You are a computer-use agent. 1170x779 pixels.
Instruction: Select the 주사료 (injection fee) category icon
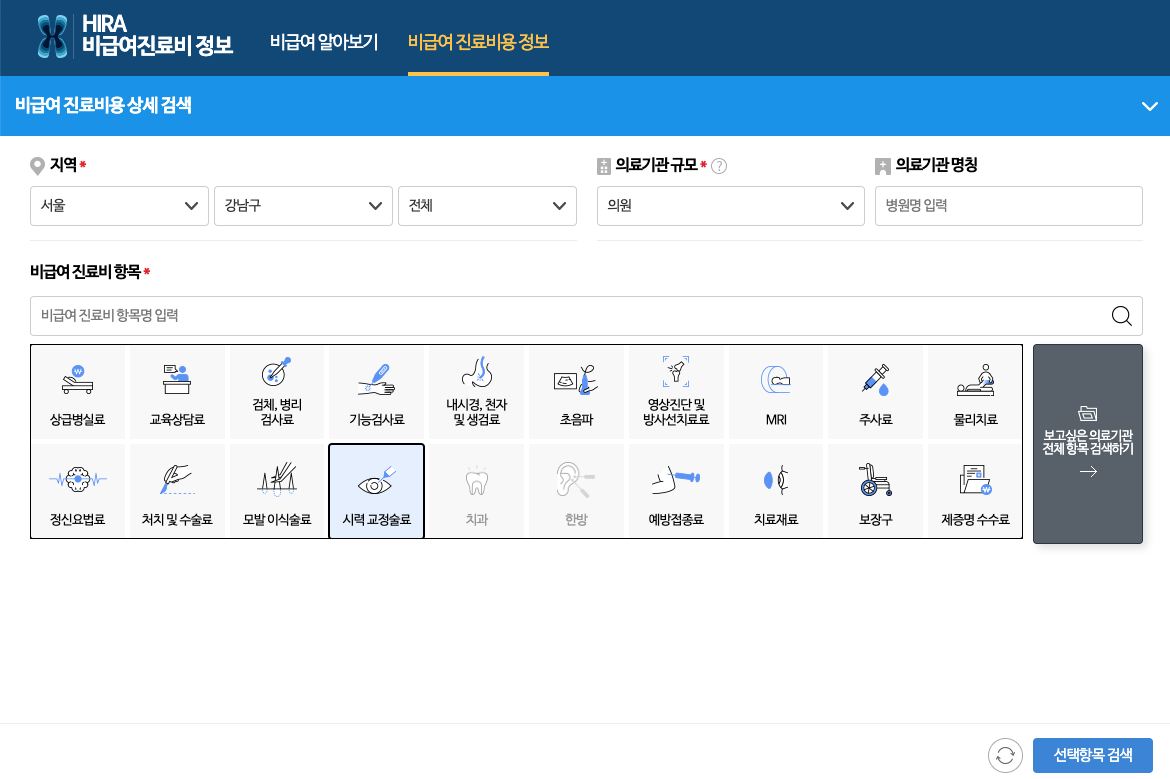tap(875, 392)
